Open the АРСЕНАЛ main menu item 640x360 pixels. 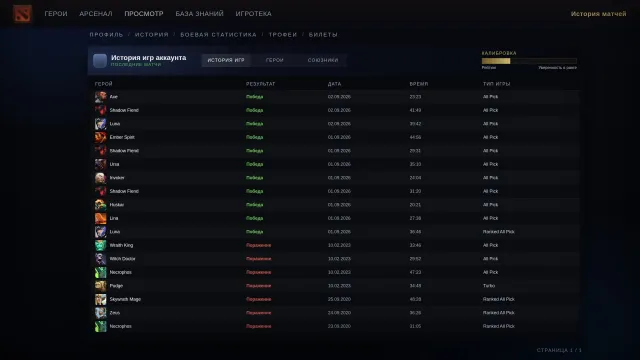pyautogui.click(x=96, y=13)
